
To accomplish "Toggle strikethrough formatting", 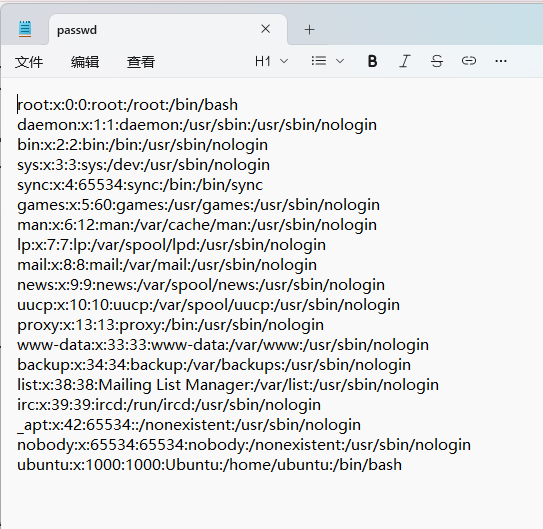I will click(x=437, y=61).
